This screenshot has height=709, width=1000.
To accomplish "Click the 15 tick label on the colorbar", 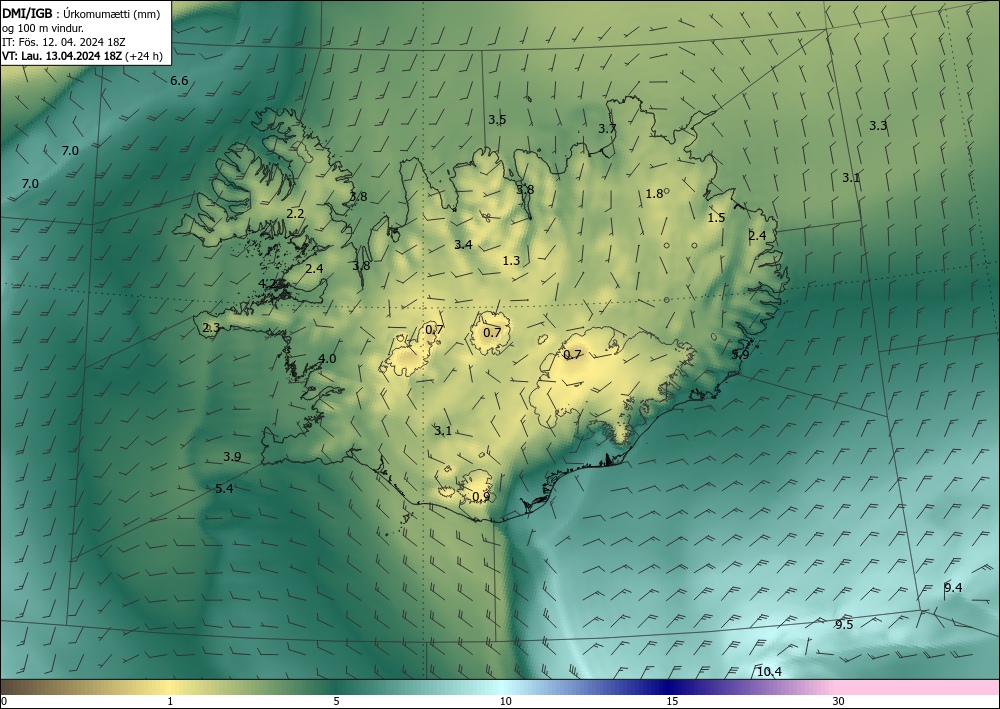I will tap(672, 701).
